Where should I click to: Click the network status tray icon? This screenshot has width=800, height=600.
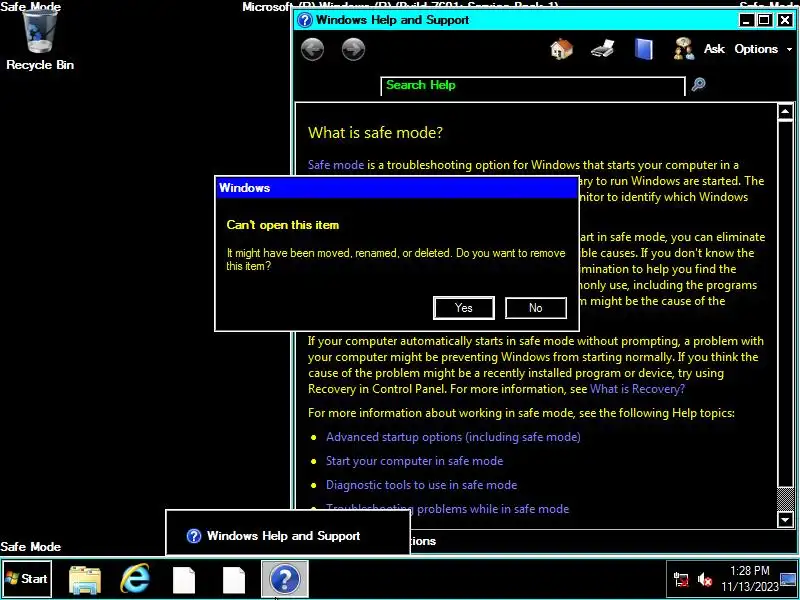tap(681, 580)
